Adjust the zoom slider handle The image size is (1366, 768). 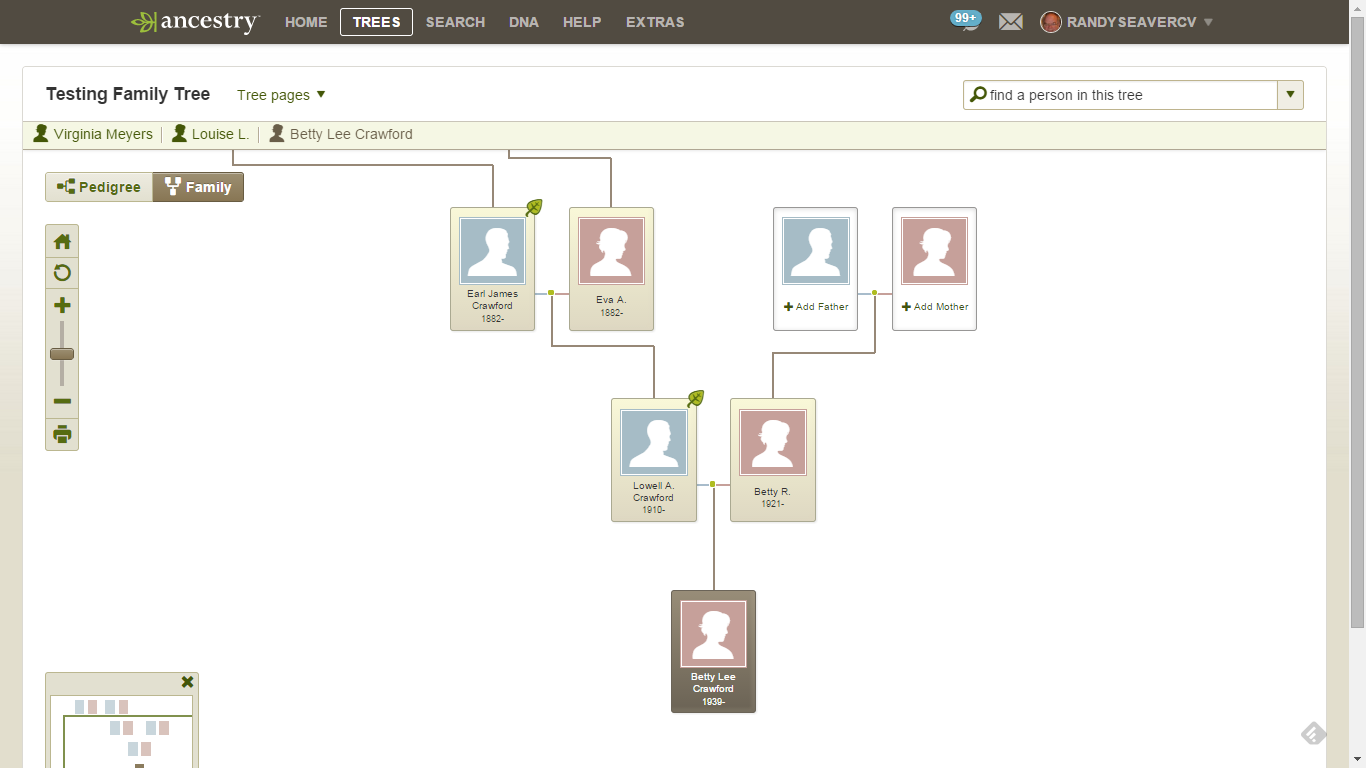61,353
